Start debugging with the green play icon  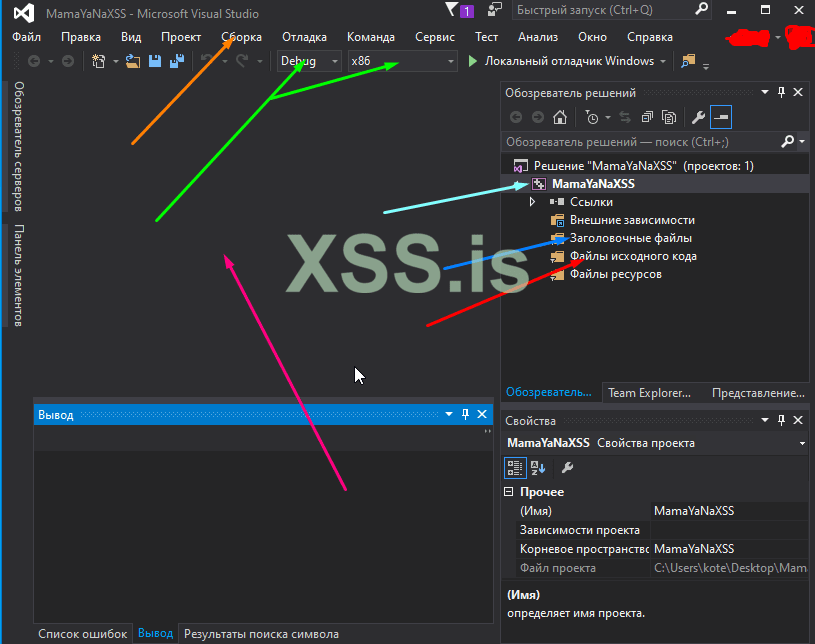click(x=472, y=61)
